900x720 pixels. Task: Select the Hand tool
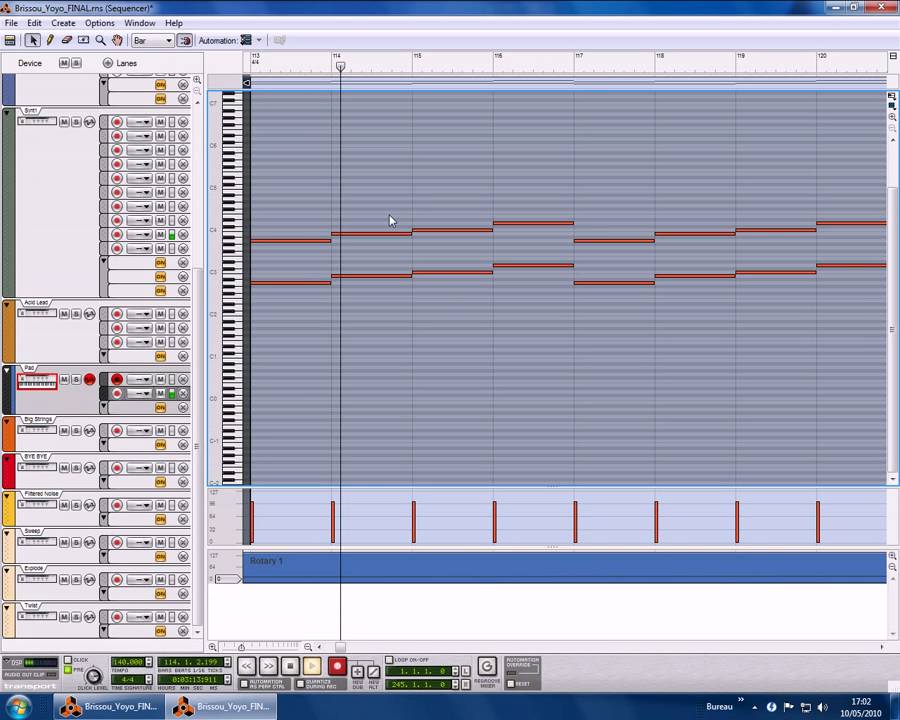117,40
